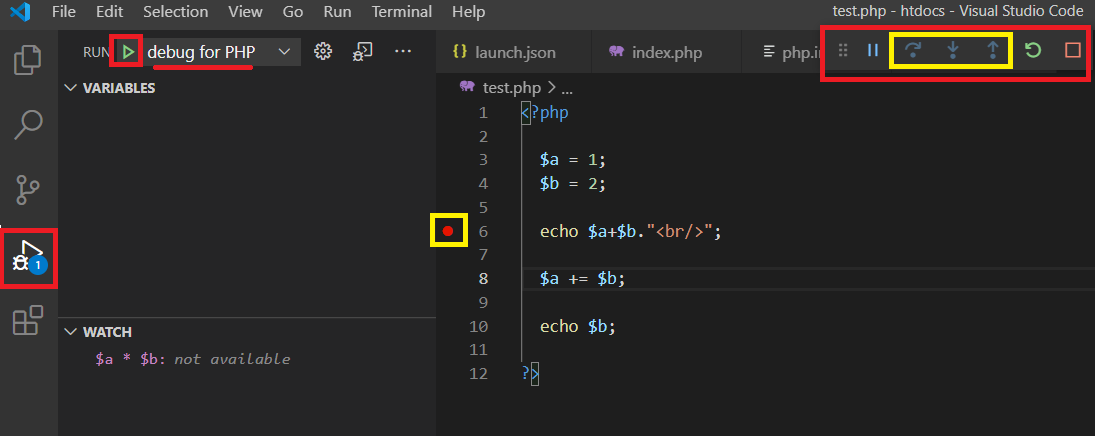The width and height of the screenshot is (1095, 436).
Task: Step over in the debug toolbar
Action: [913, 50]
